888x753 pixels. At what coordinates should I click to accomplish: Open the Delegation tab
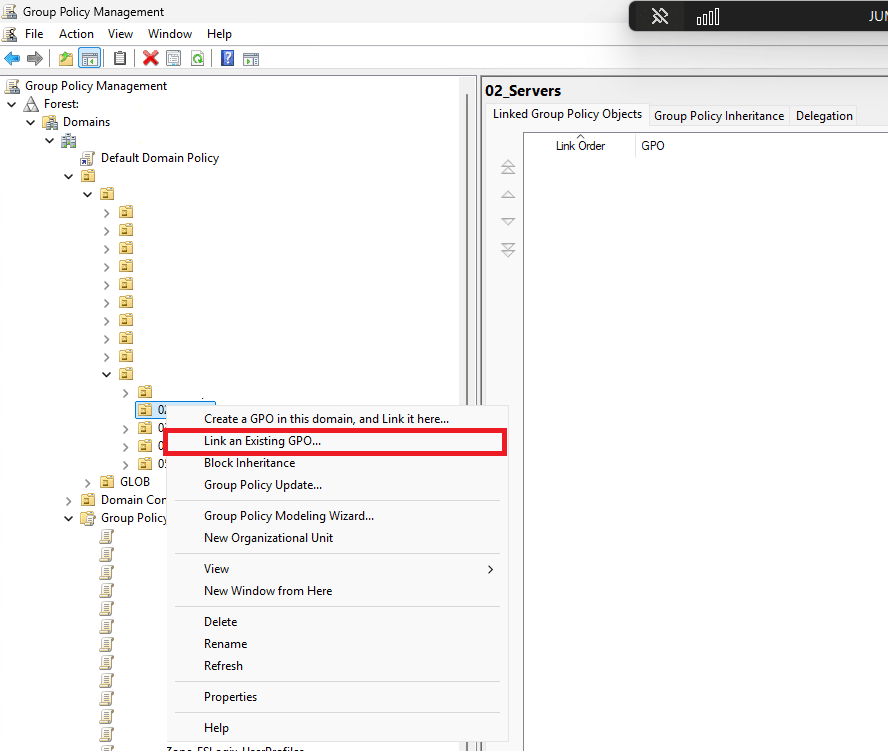click(x=824, y=116)
